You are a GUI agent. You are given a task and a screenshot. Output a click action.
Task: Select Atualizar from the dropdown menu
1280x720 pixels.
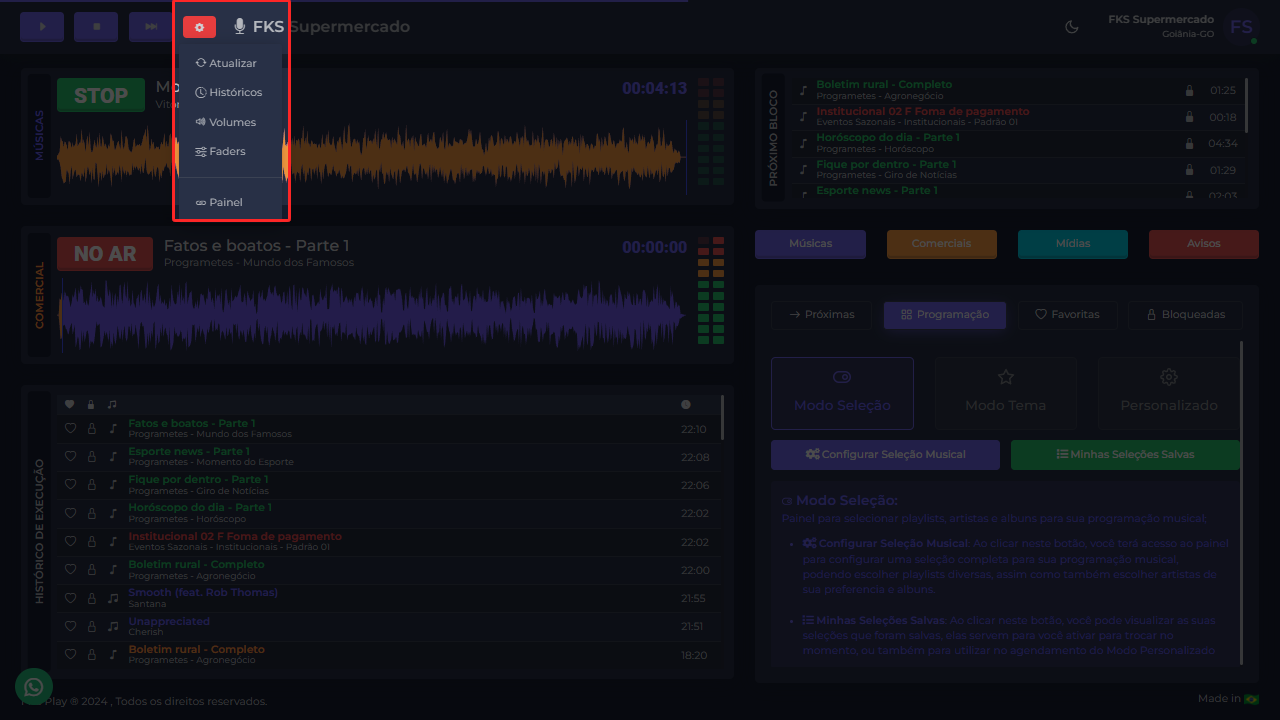pyautogui.click(x=226, y=63)
